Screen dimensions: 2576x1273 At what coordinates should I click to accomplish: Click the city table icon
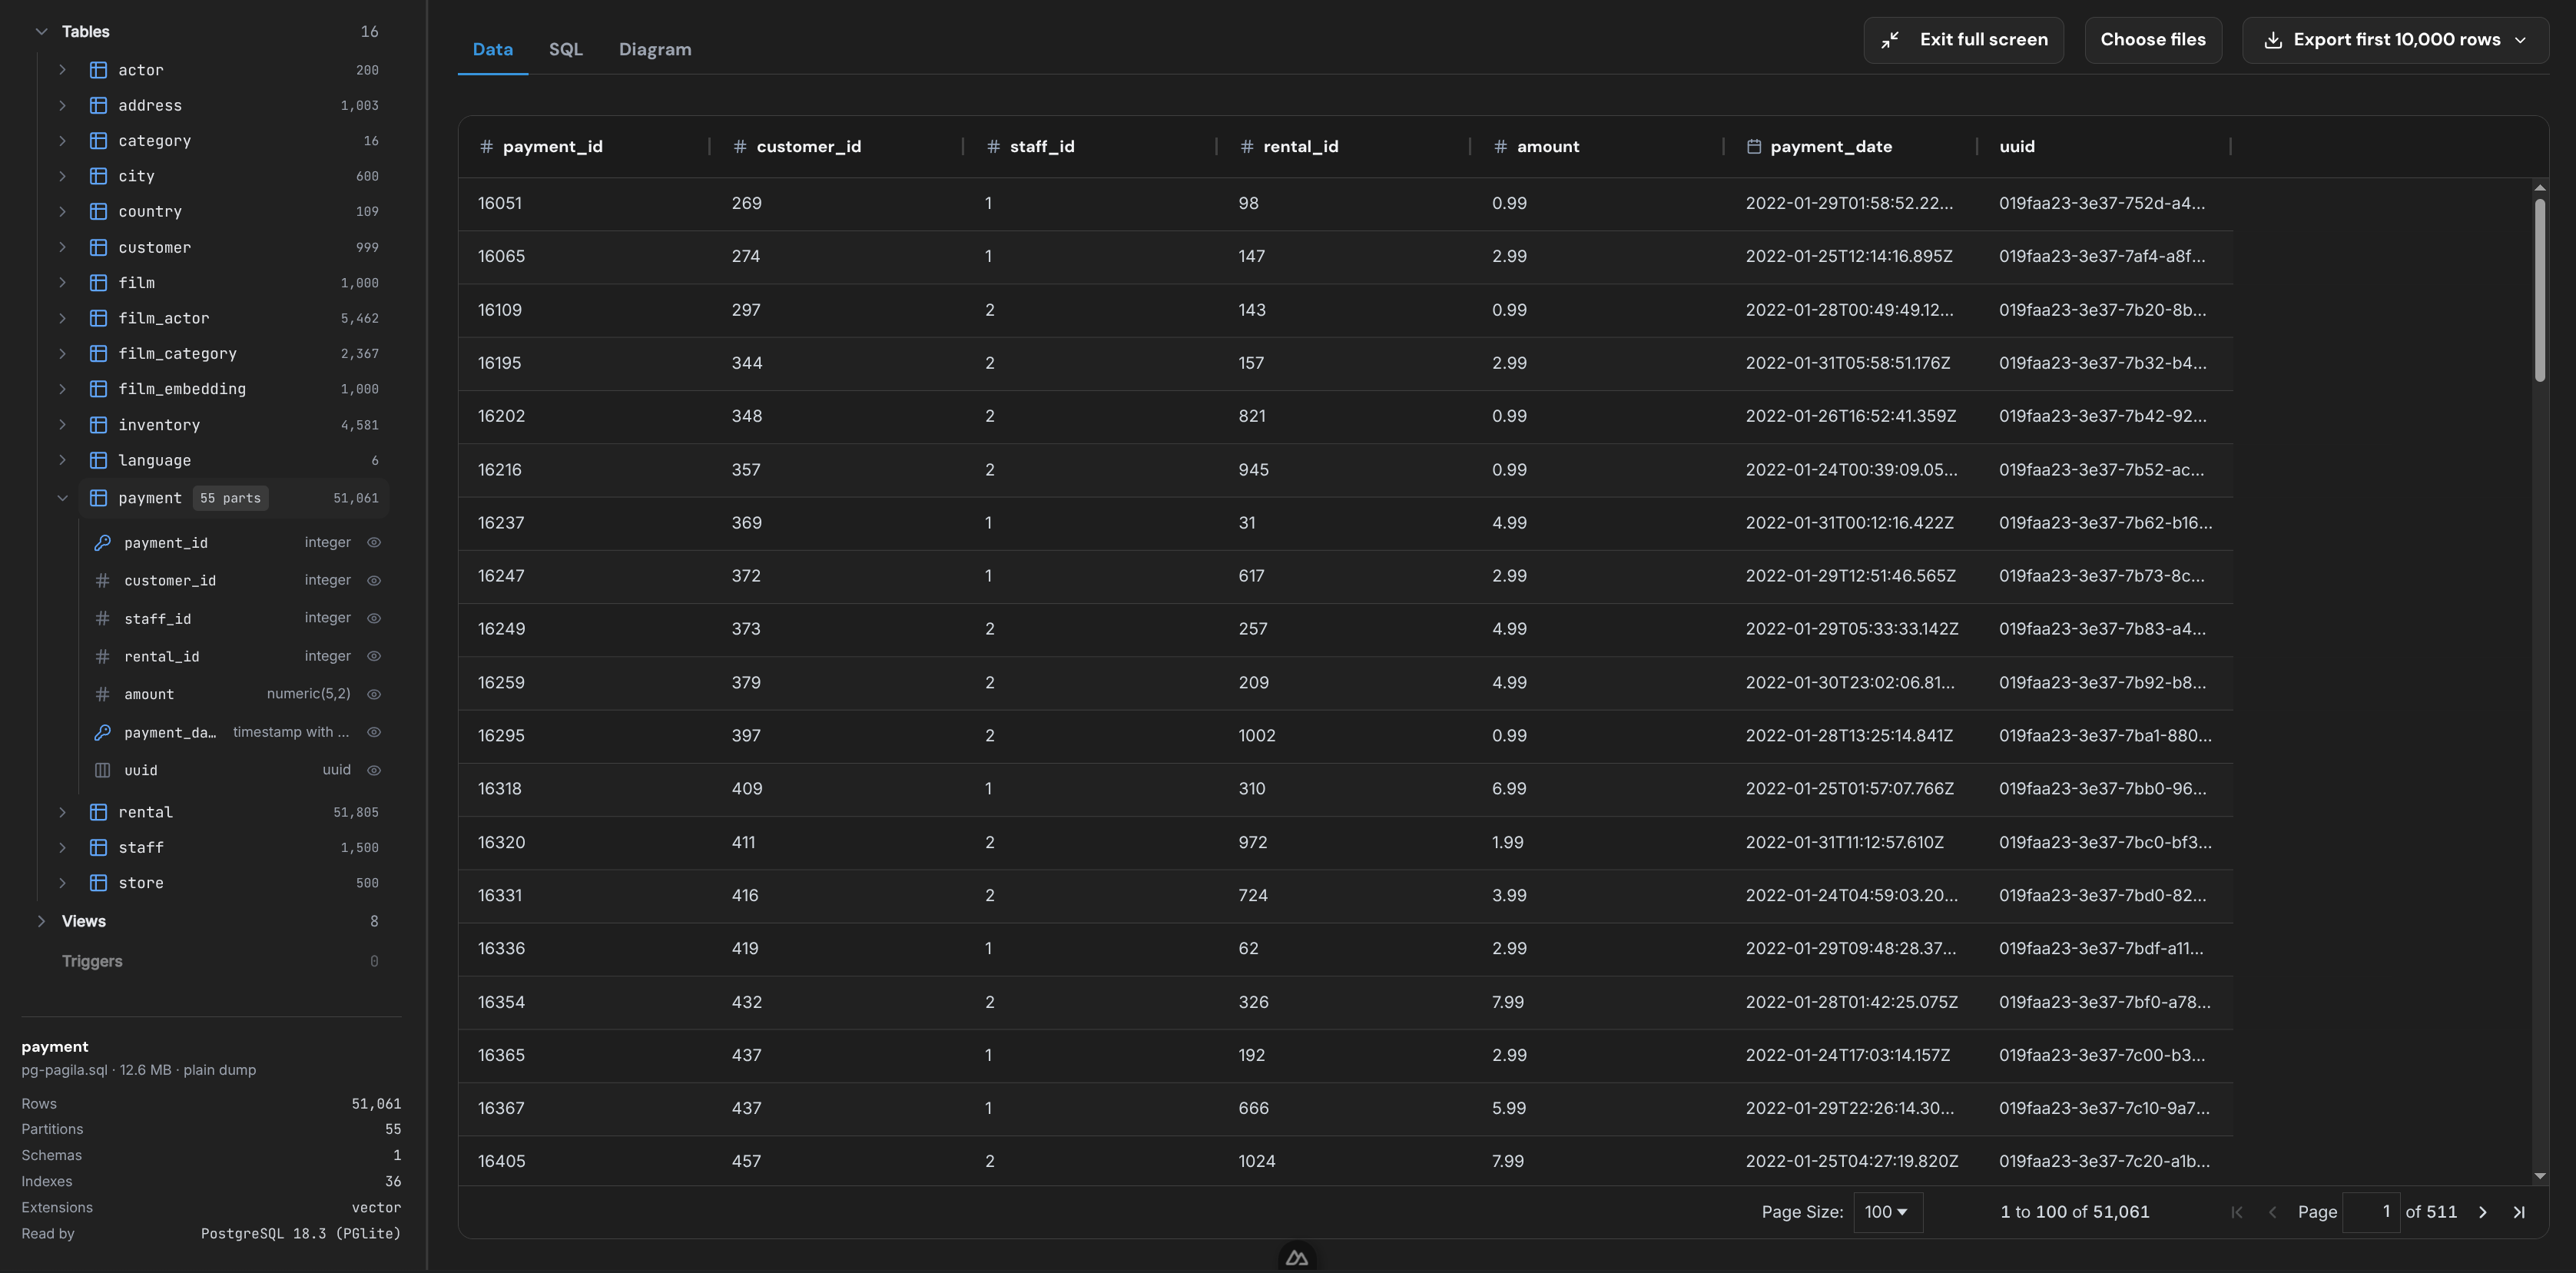tap(98, 176)
